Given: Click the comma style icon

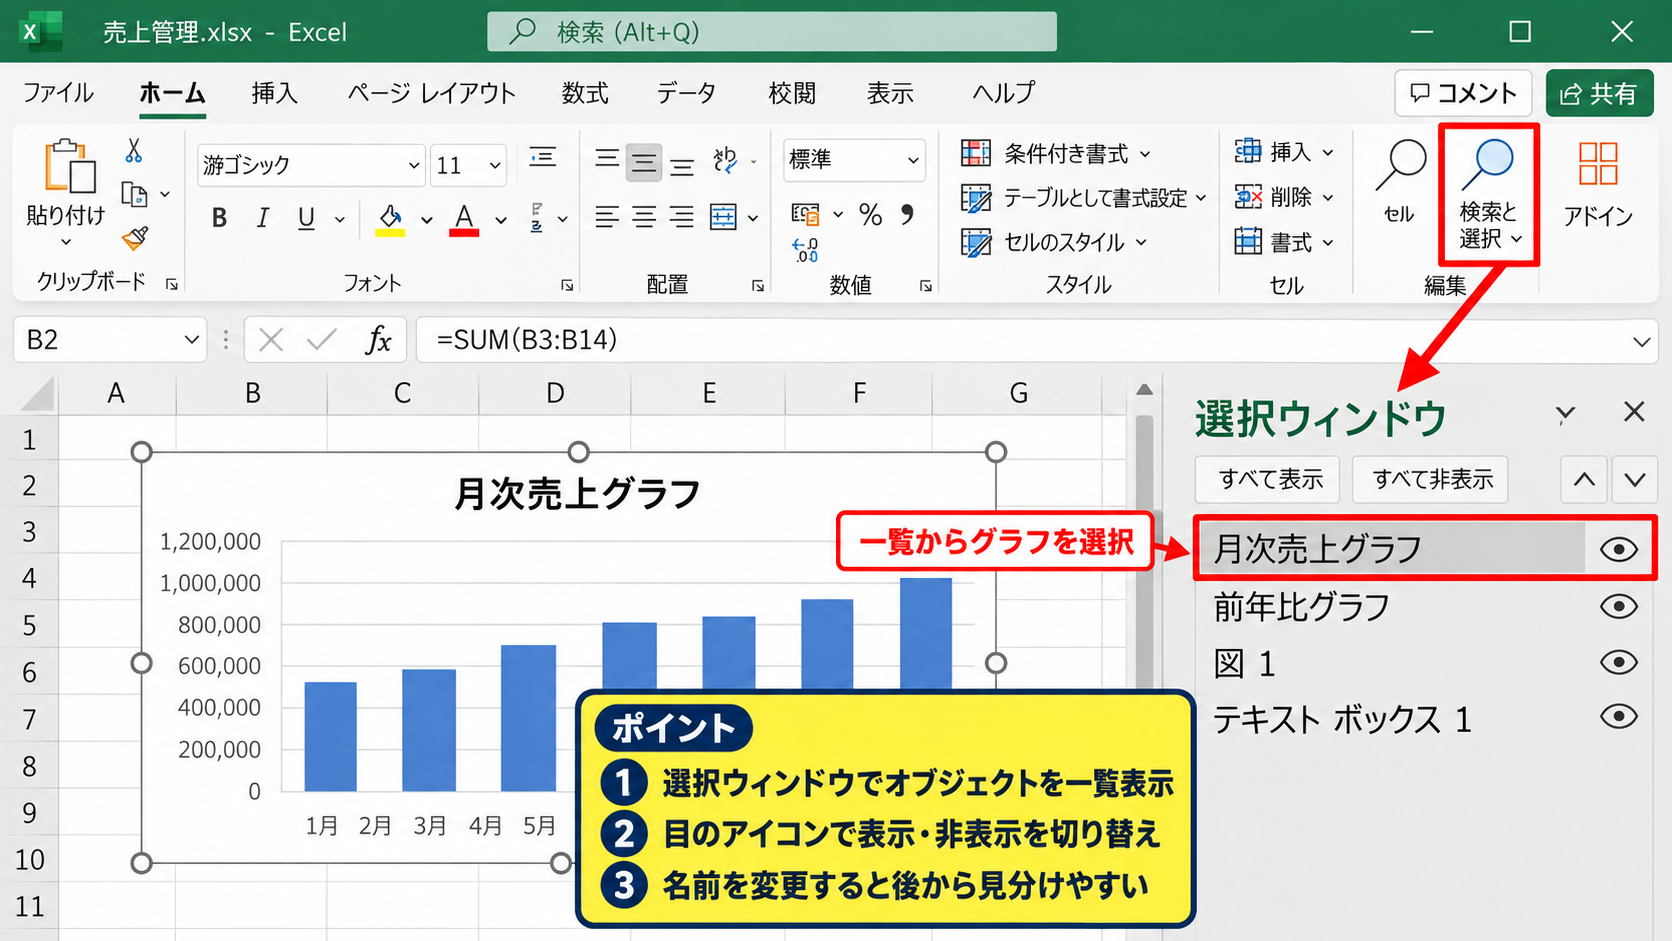Looking at the screenshot, I should point(907,214).
